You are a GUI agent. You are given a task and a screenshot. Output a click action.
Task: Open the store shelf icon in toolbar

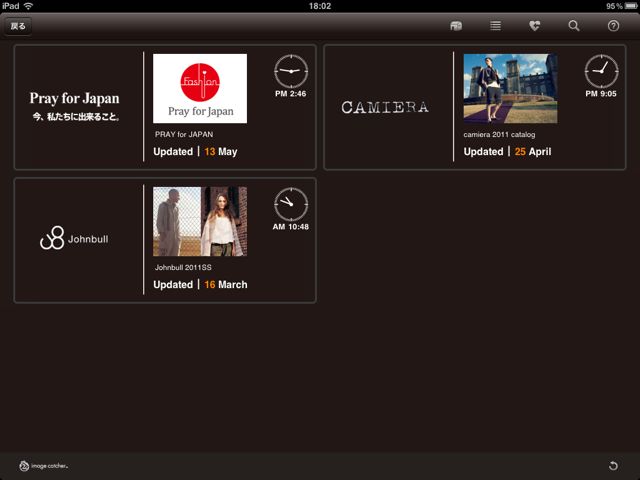[456, 26]
